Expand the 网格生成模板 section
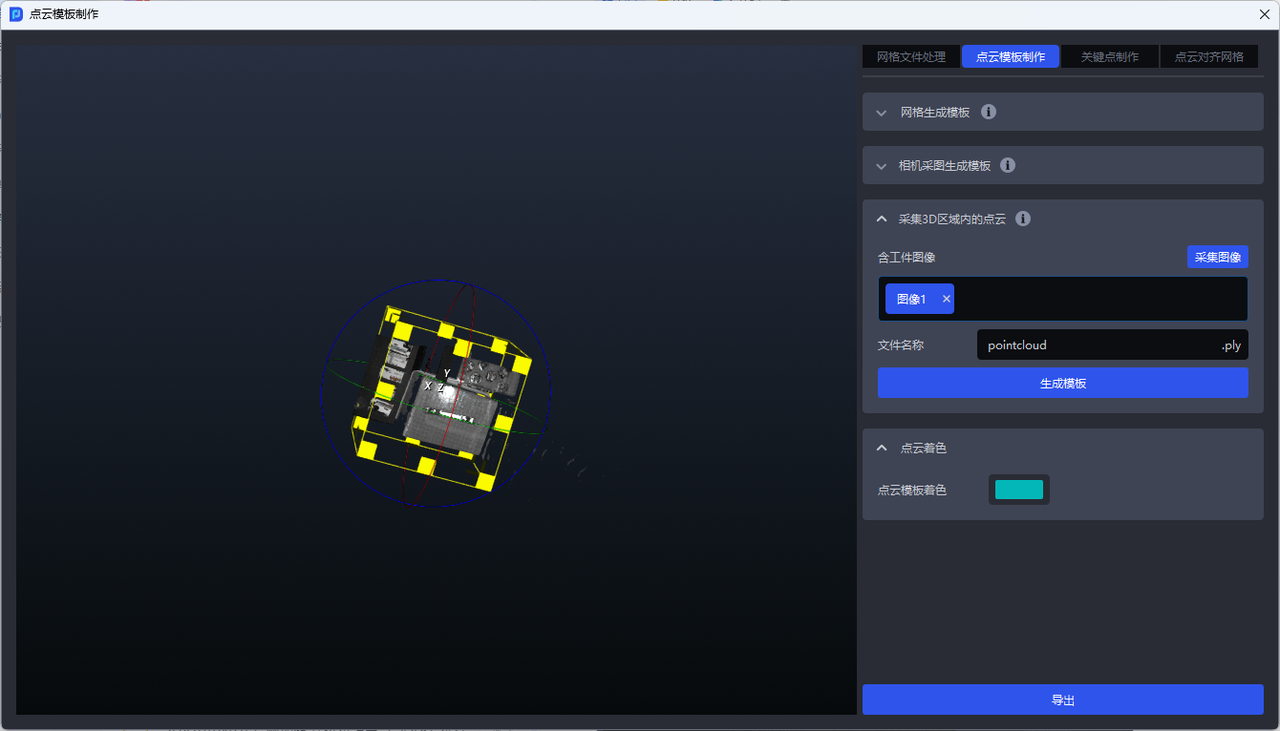 [x=881, y=113]
